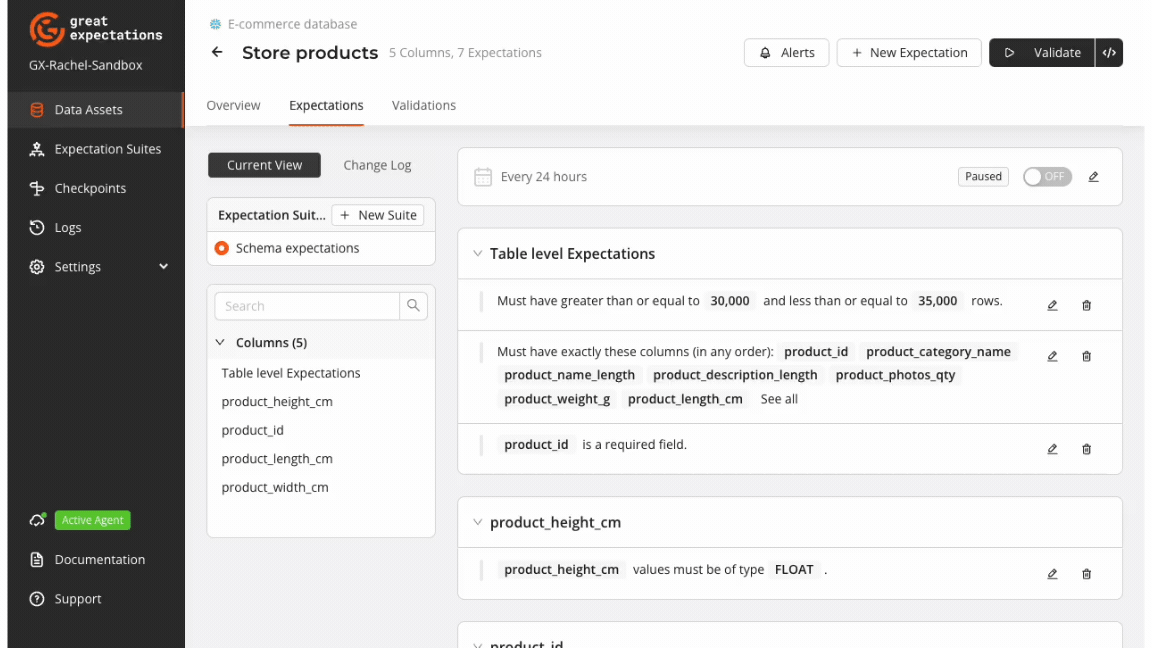Open the Change Log view
Image resolution: width=1152 pixels, height=648 pixels.
[377, 165]
